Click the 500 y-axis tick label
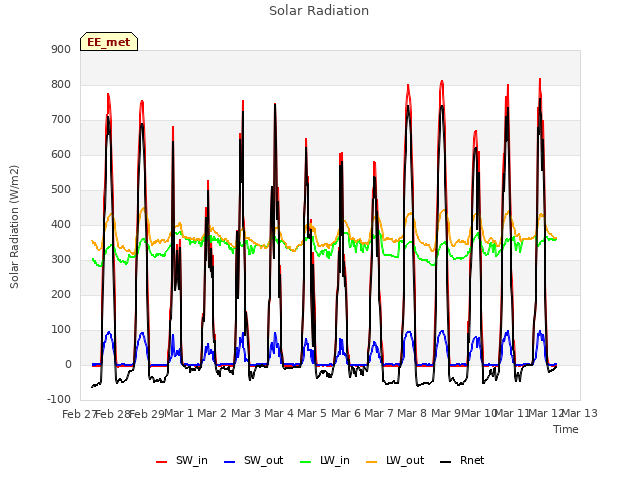 click(x=61, y=190)
